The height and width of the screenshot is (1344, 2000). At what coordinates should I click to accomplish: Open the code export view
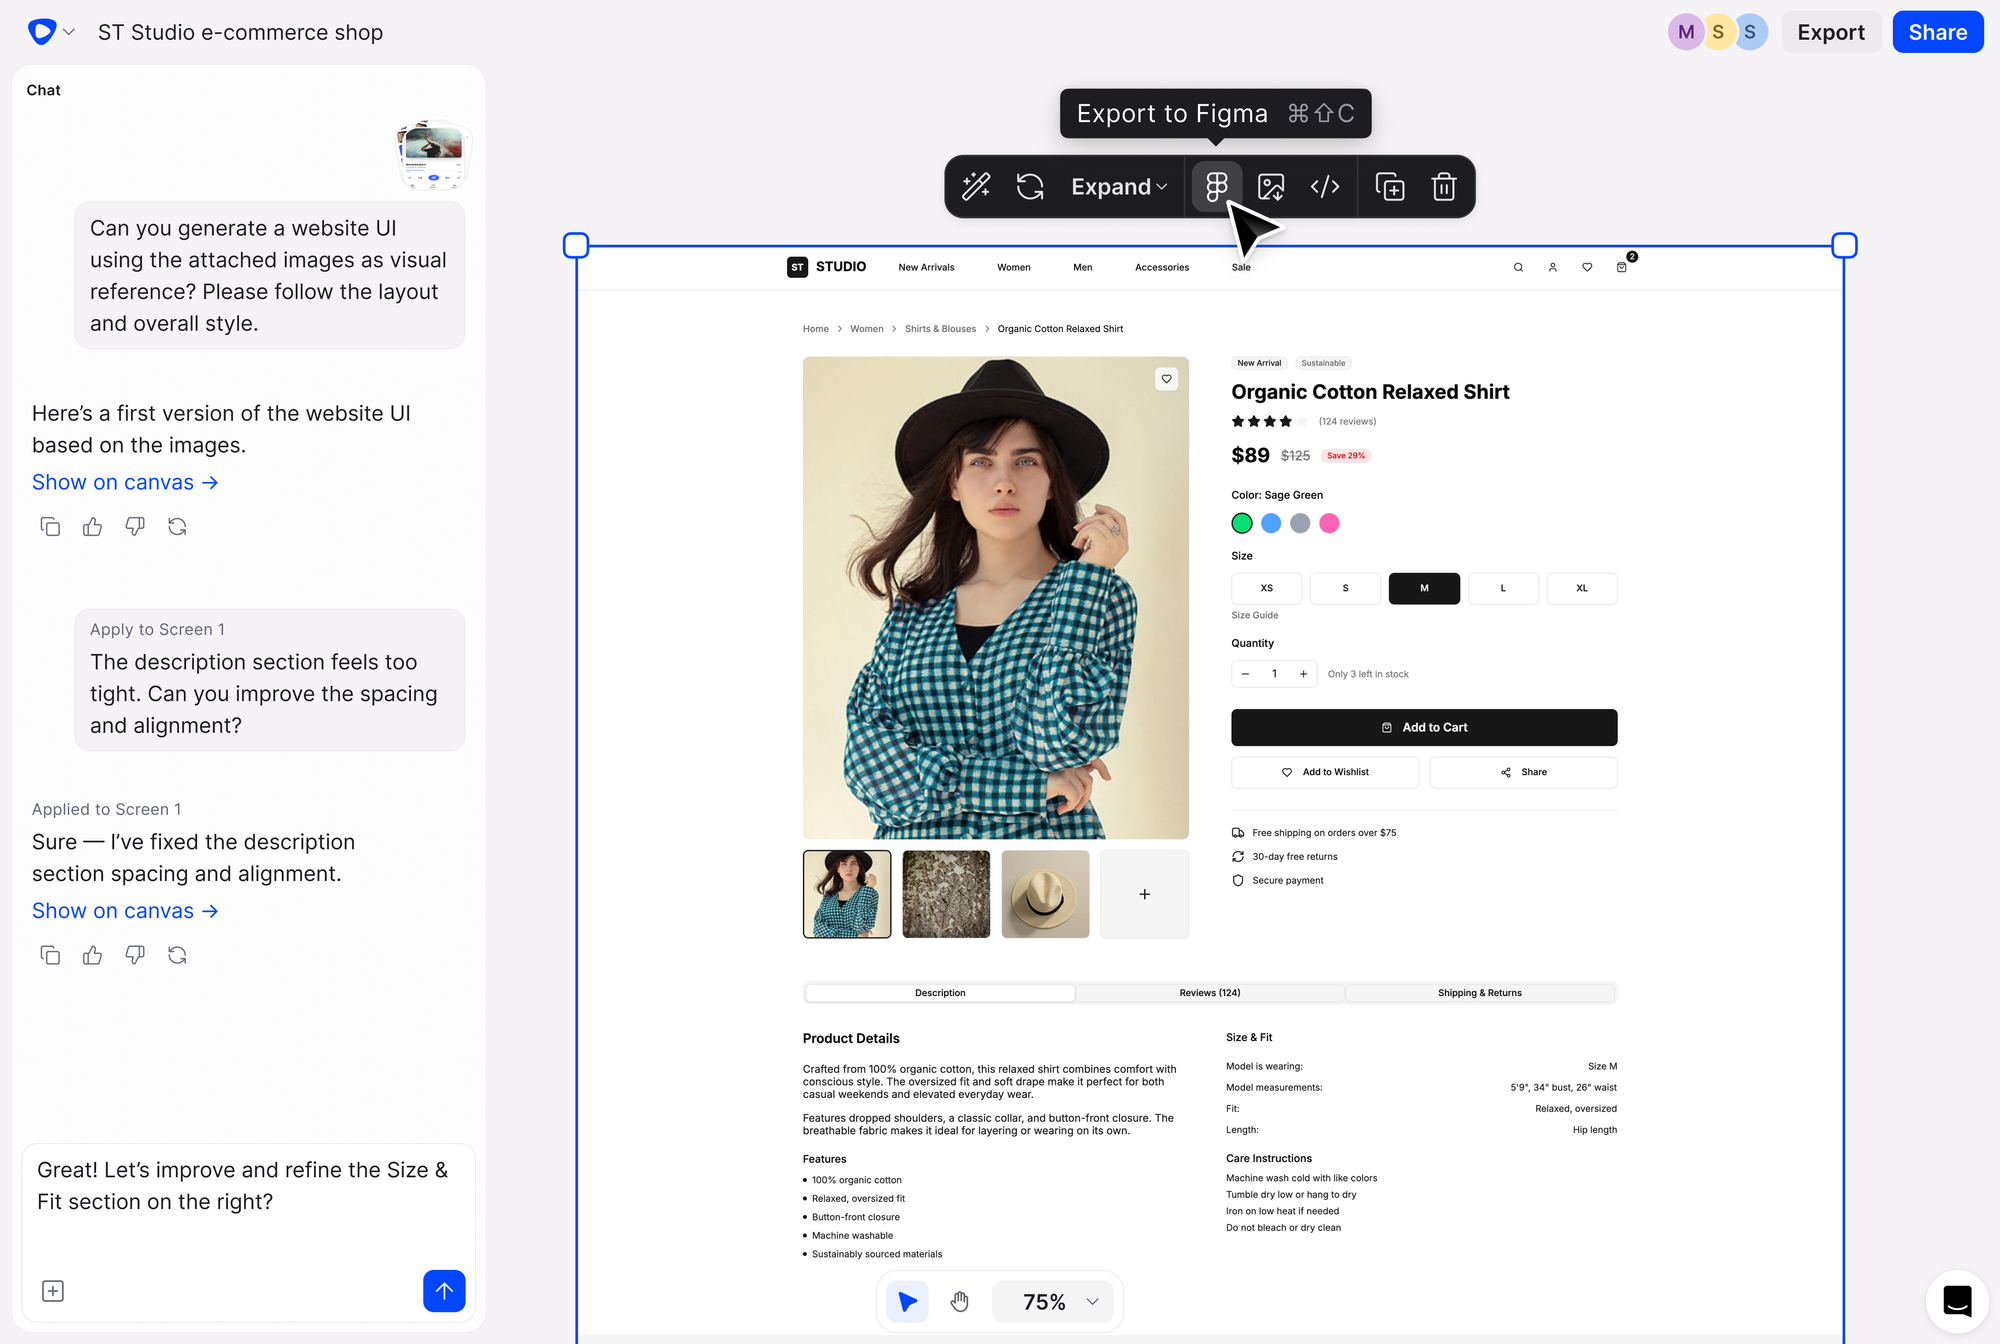tap(1325, 186)
